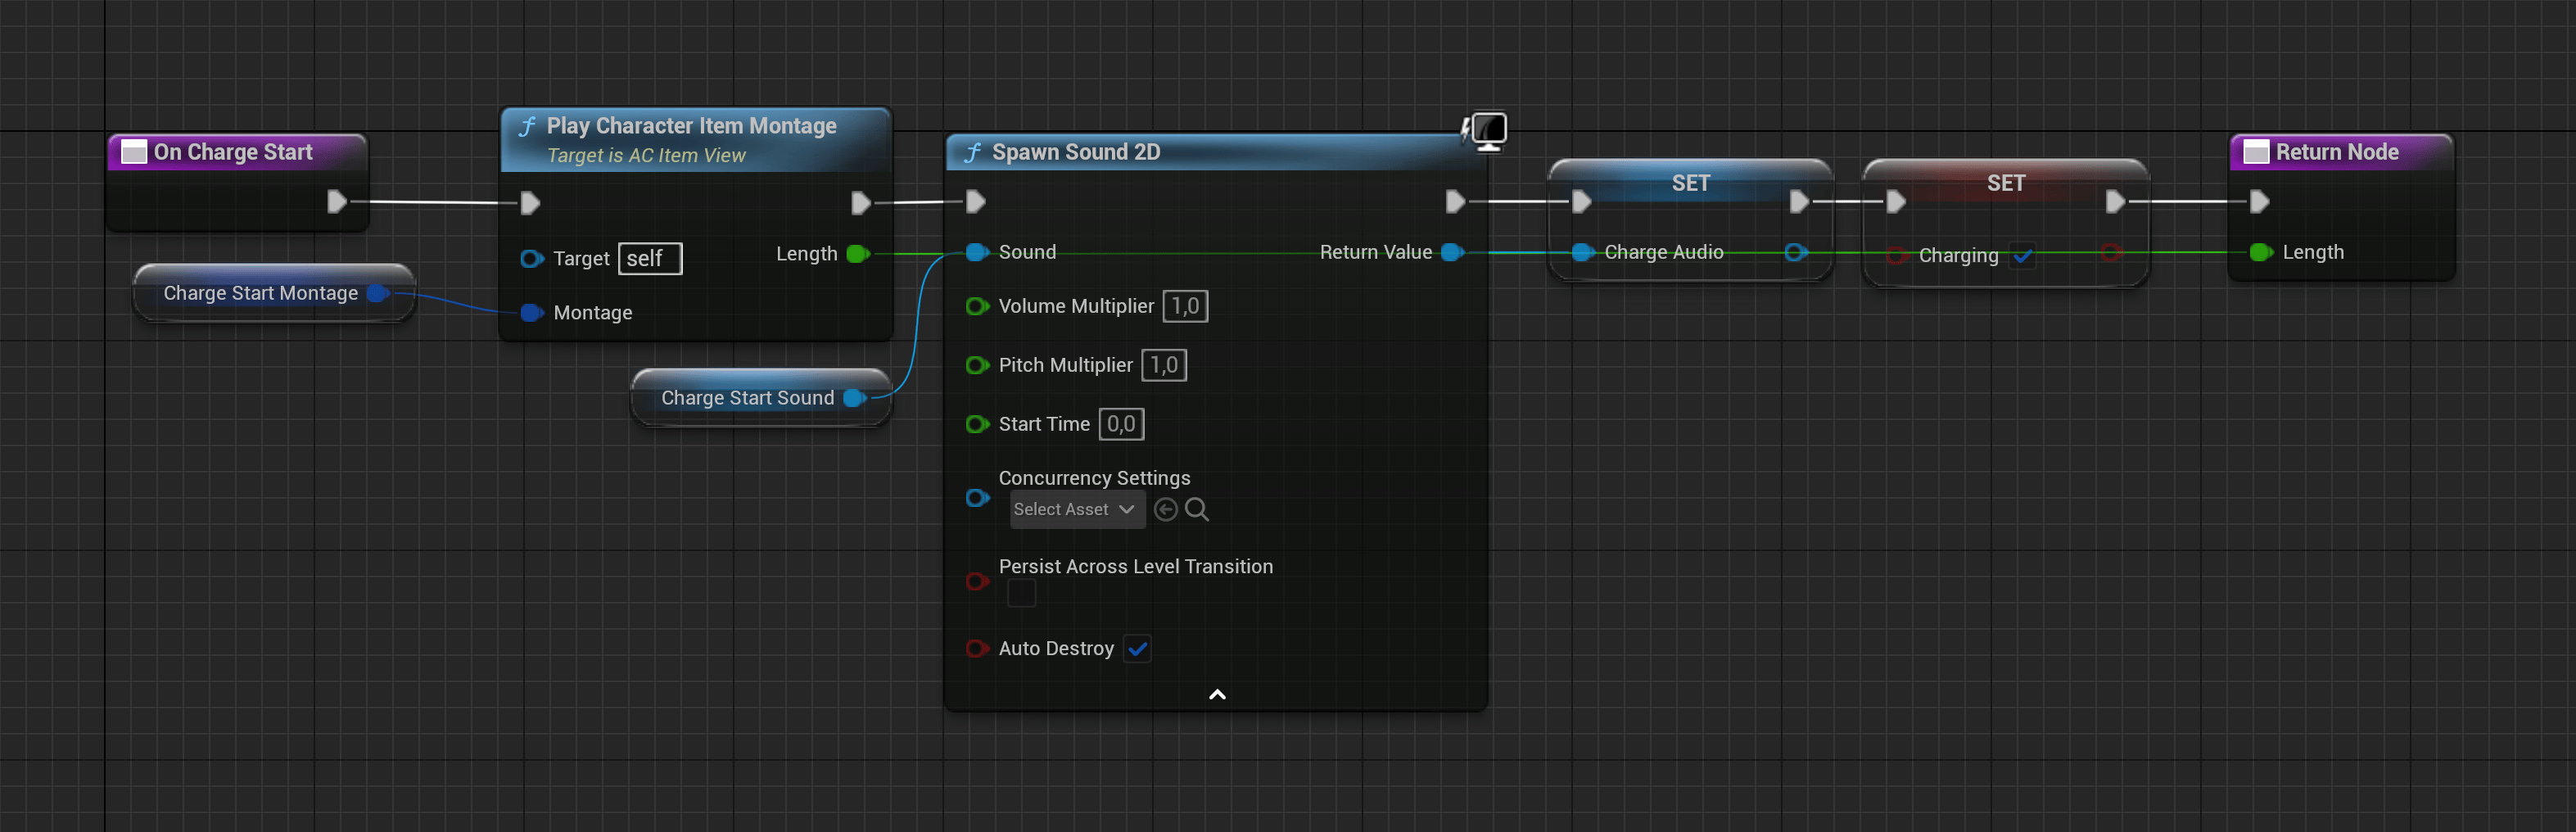
Task: Select the Charge Audio SET node header
Action: pos(1690,183)
